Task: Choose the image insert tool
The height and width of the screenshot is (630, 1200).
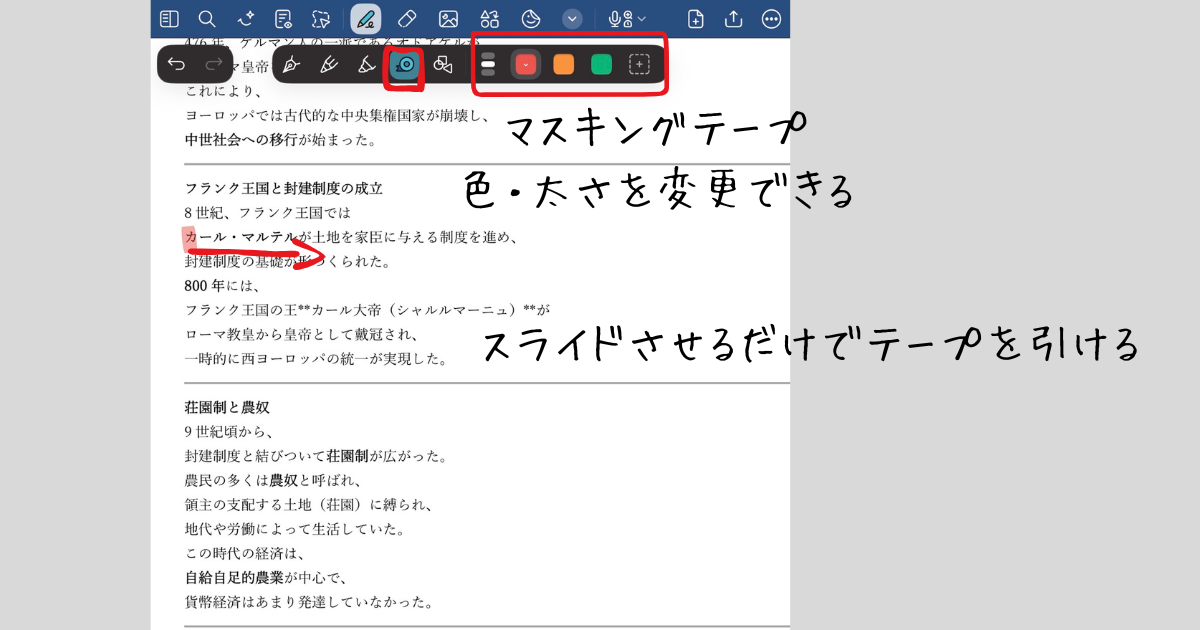Action: point(448,19)
